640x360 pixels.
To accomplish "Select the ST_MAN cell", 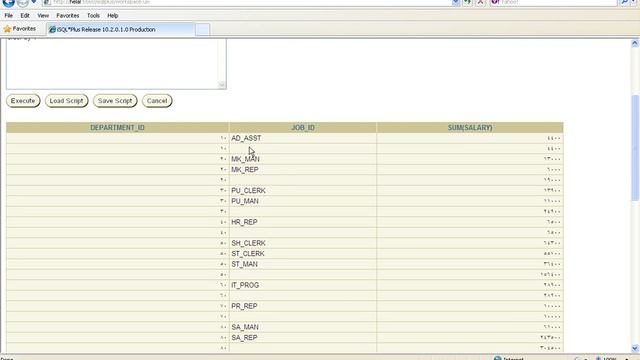I will click(303, 264).
